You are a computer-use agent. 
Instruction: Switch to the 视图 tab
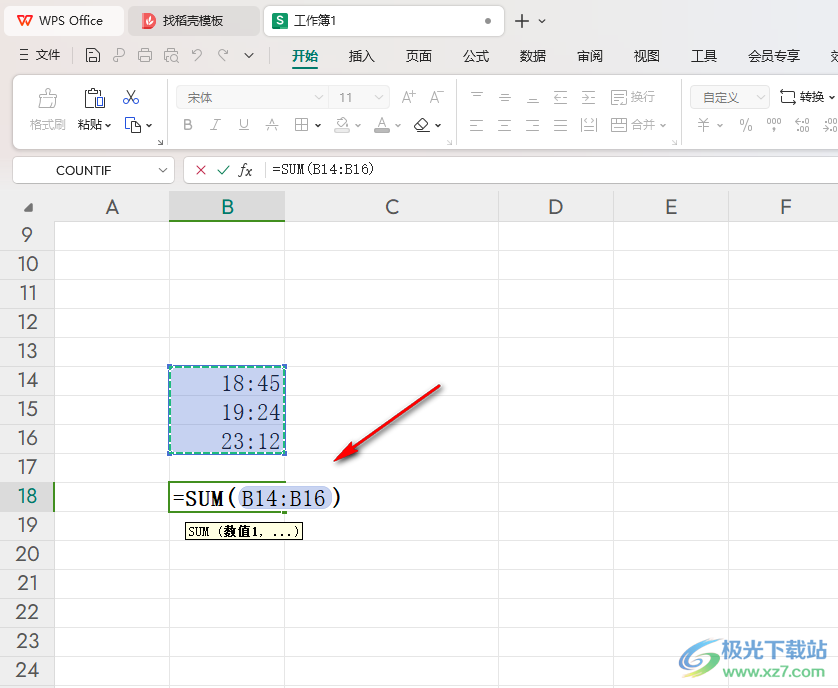pyautogui.click(x=647, y=56)
